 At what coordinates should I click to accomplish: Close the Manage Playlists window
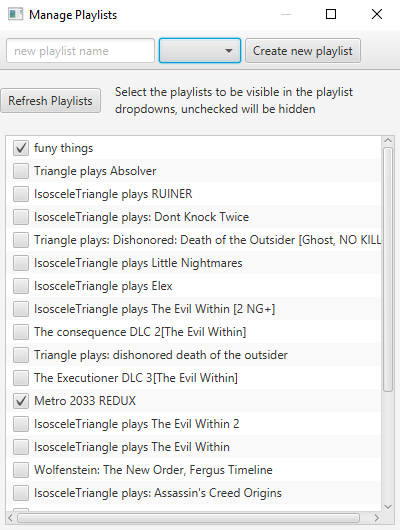[x=377, y=14]
